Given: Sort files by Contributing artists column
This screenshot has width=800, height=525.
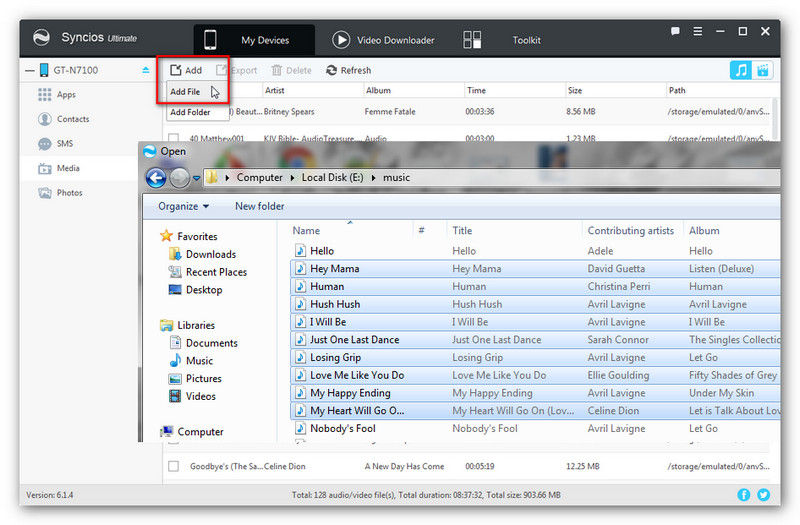Looking at the screenshot, I should click(631, 231).
